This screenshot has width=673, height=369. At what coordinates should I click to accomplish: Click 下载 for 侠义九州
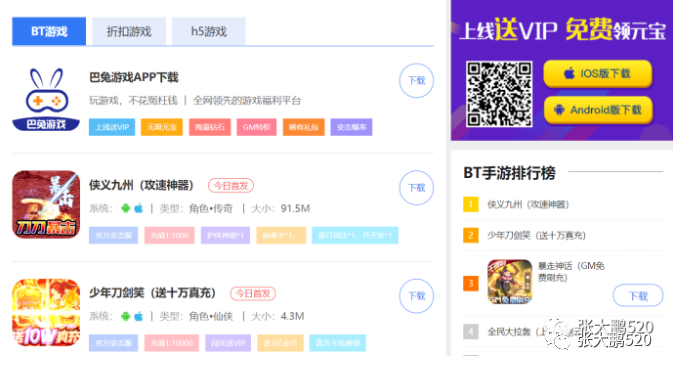[416, 188]
